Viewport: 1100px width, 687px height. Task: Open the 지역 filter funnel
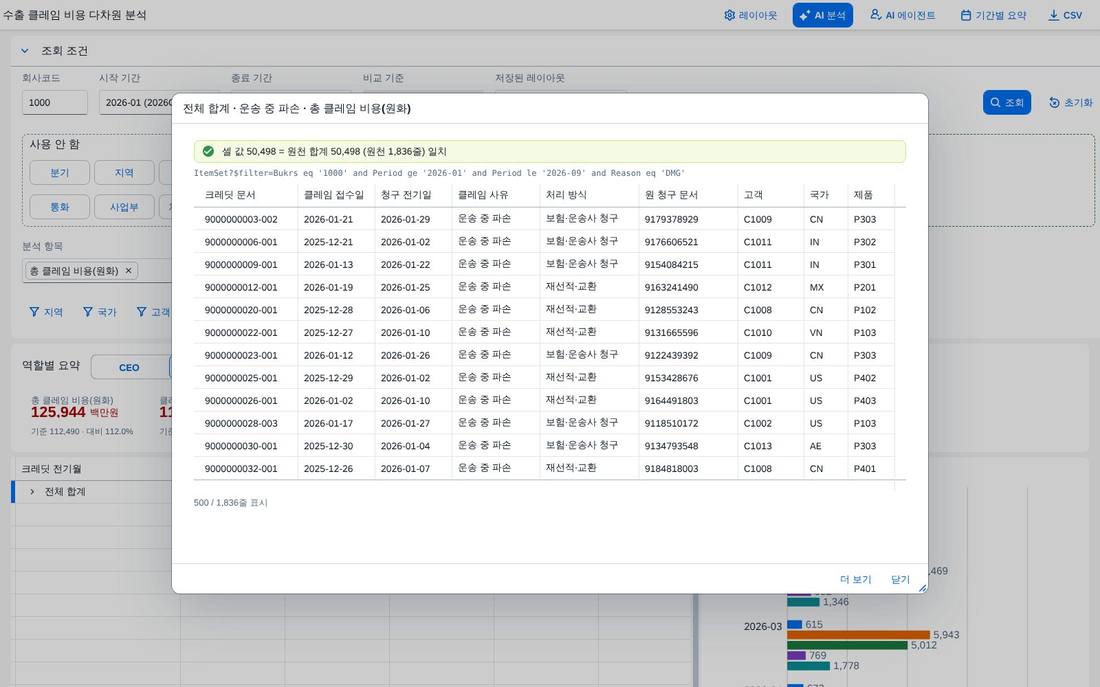[46, 312]
